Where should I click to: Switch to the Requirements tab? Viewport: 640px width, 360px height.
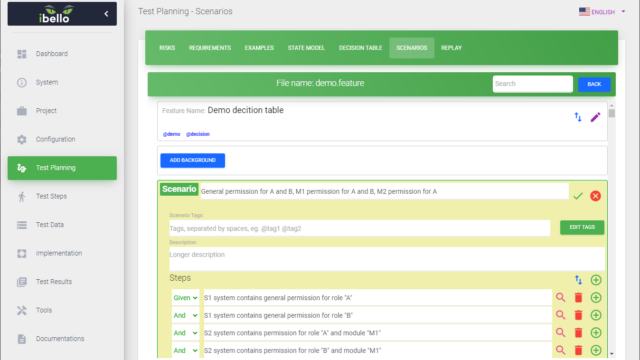(210, 48)
